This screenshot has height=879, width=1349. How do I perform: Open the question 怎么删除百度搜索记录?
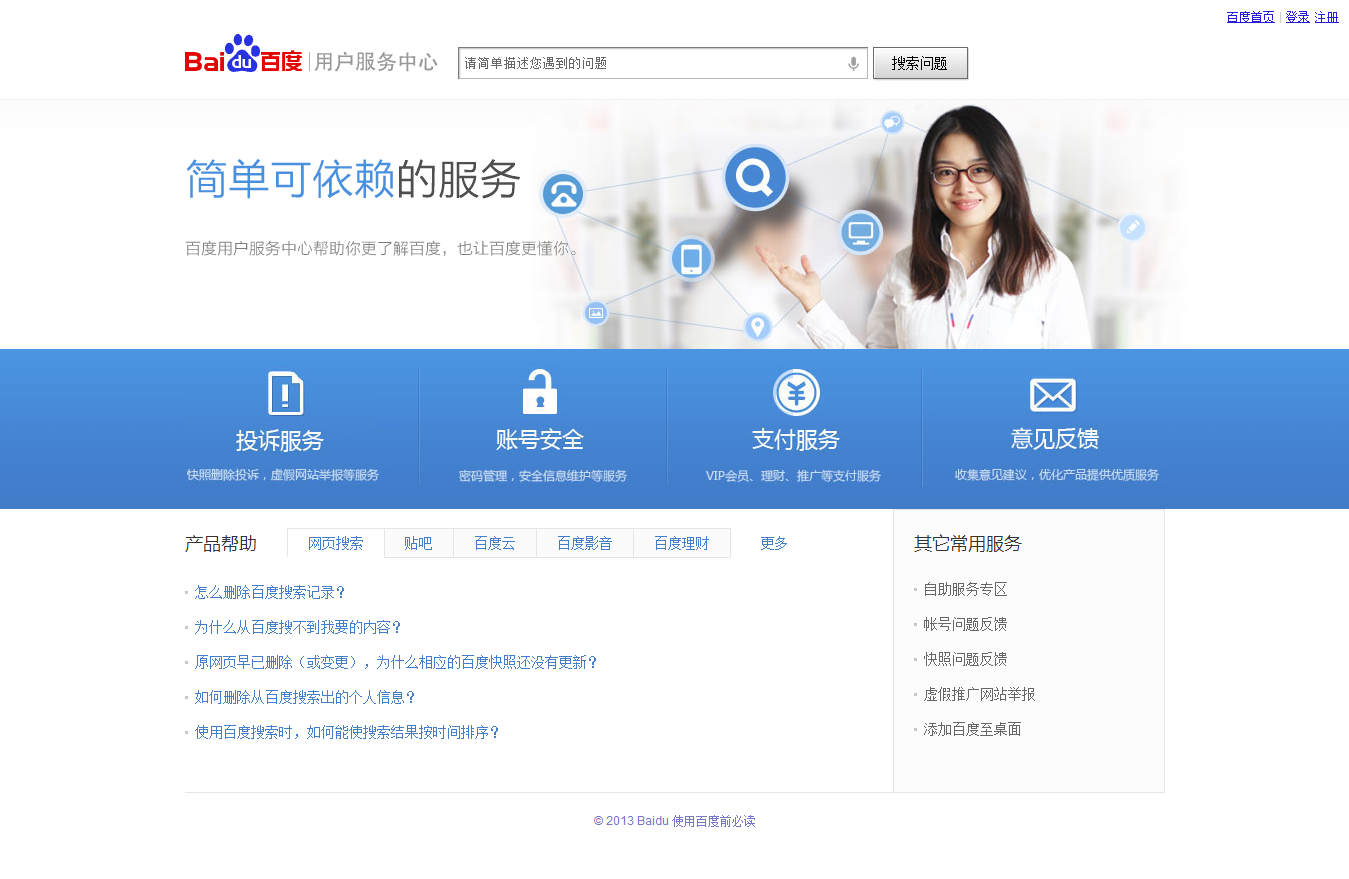[270, 592]
